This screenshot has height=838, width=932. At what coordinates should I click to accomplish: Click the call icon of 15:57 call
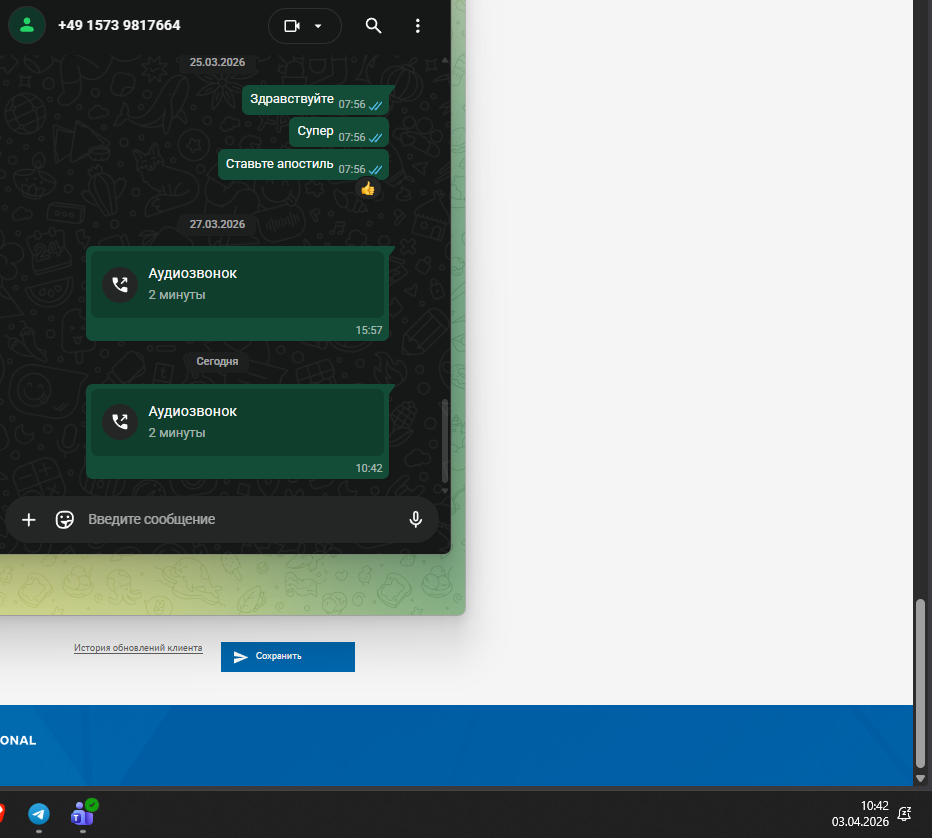120,285
